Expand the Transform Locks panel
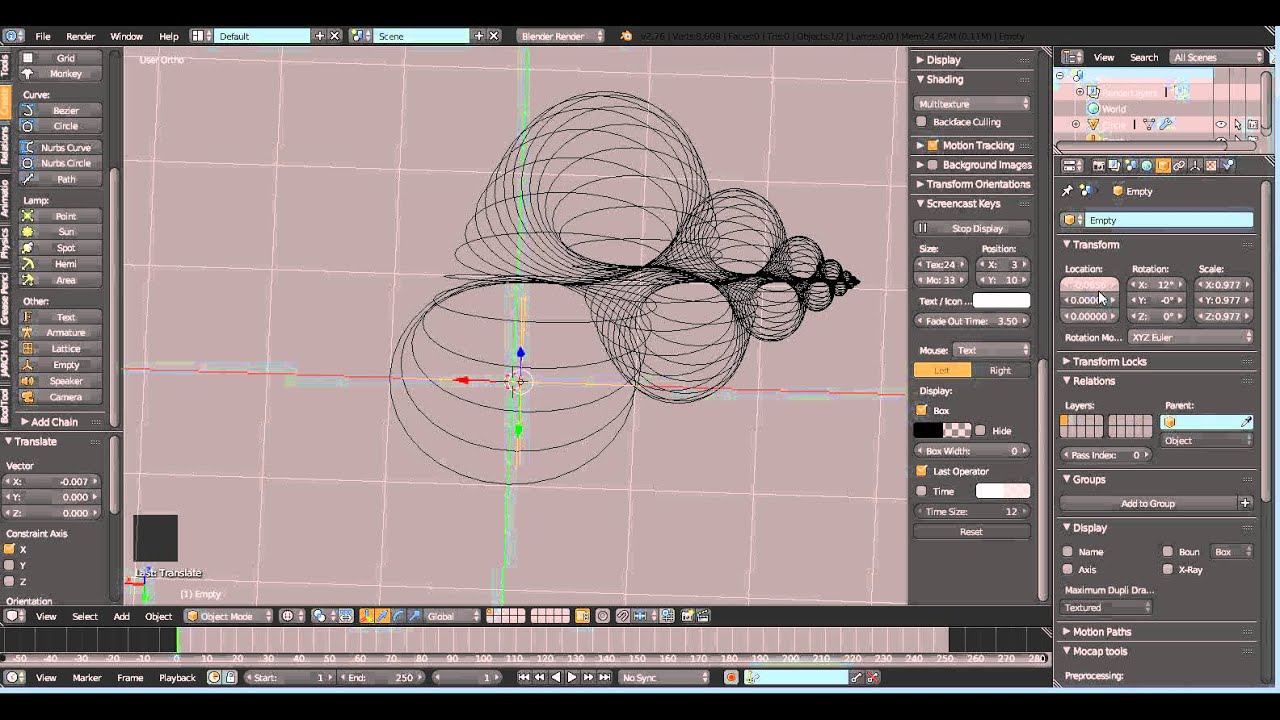 coord(1109,361)
